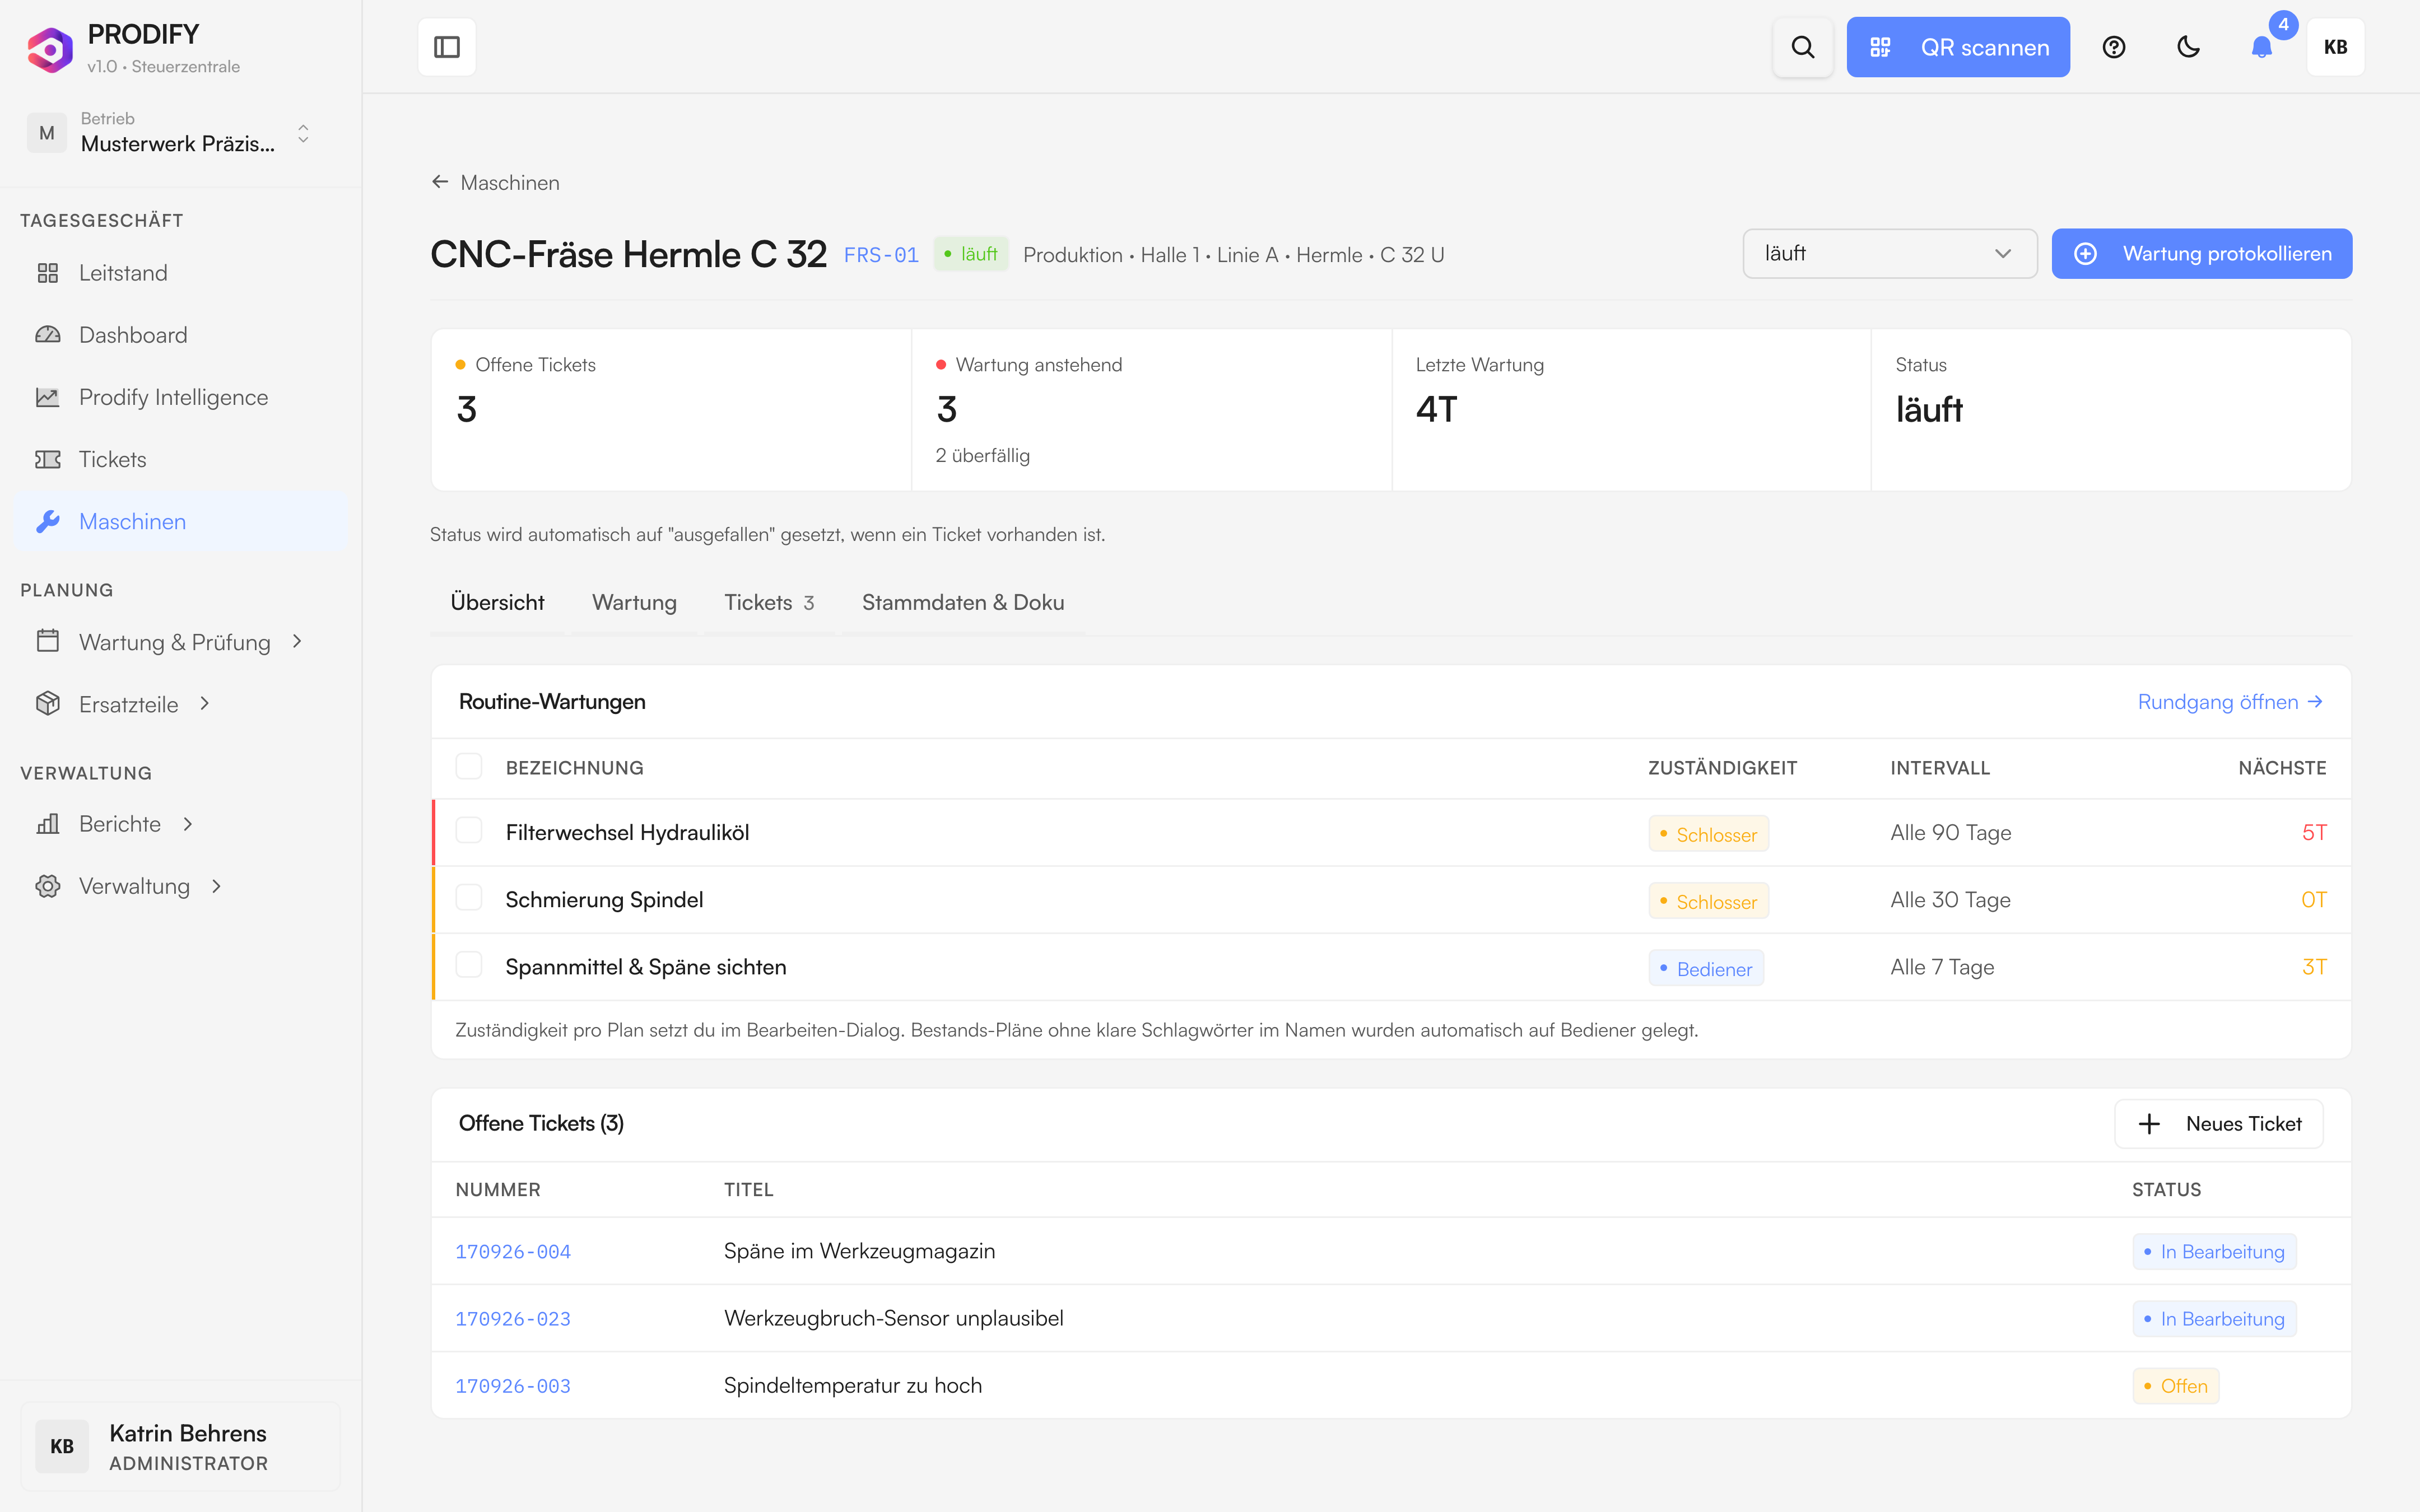Open Prodify Intelligence in the sidebar
The width and height of the screenshot is (2420, 1512).
[181, 397]
